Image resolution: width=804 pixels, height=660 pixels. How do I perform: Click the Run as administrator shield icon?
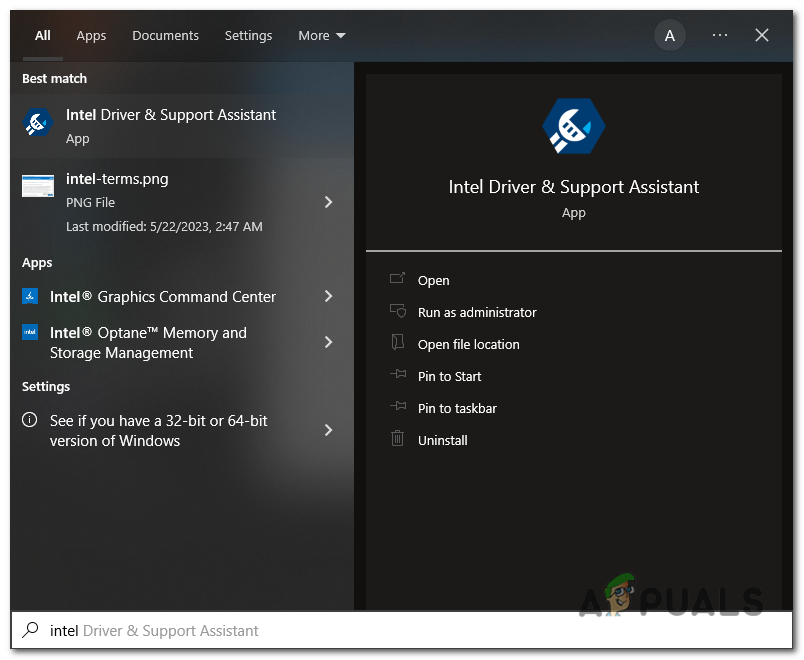pyautogui.click(x=399, y=312)
